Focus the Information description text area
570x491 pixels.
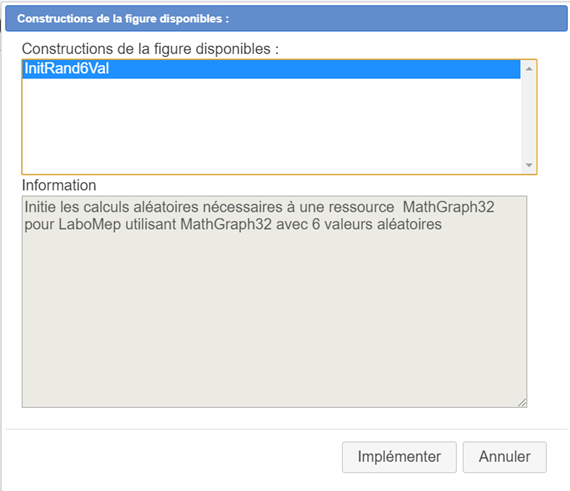[x=274, y=302]
